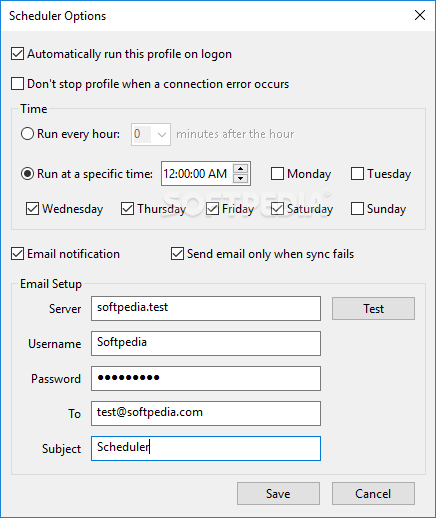Viewport: 436px width, 518px height.
Task: Uncheck the Friday checkbox
Action: pos(212,209)
